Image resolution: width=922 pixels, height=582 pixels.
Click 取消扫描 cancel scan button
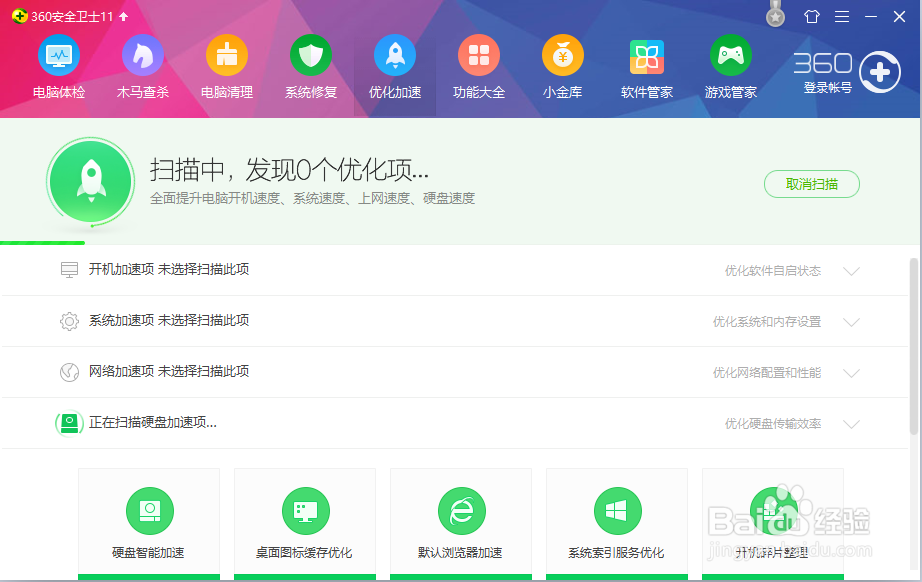[811, 184]
